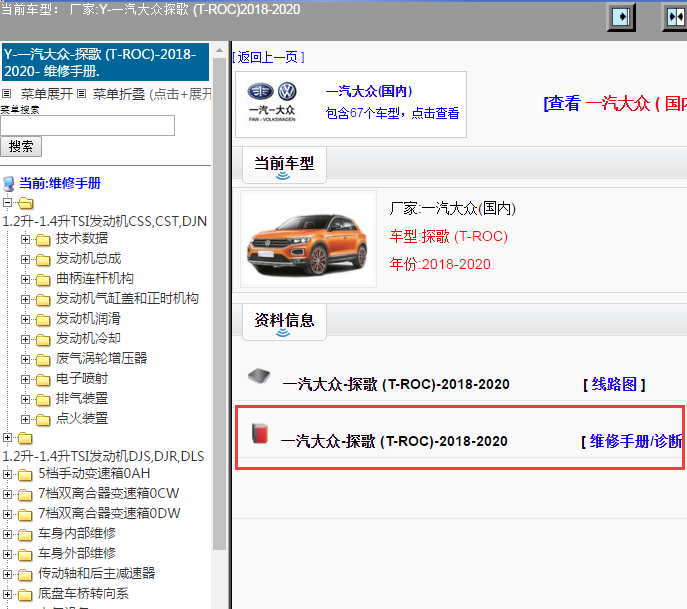This screenshot has width=687, height=609.
Task: Select 发动机冷却 tree item
Action: tap(88, 339)
